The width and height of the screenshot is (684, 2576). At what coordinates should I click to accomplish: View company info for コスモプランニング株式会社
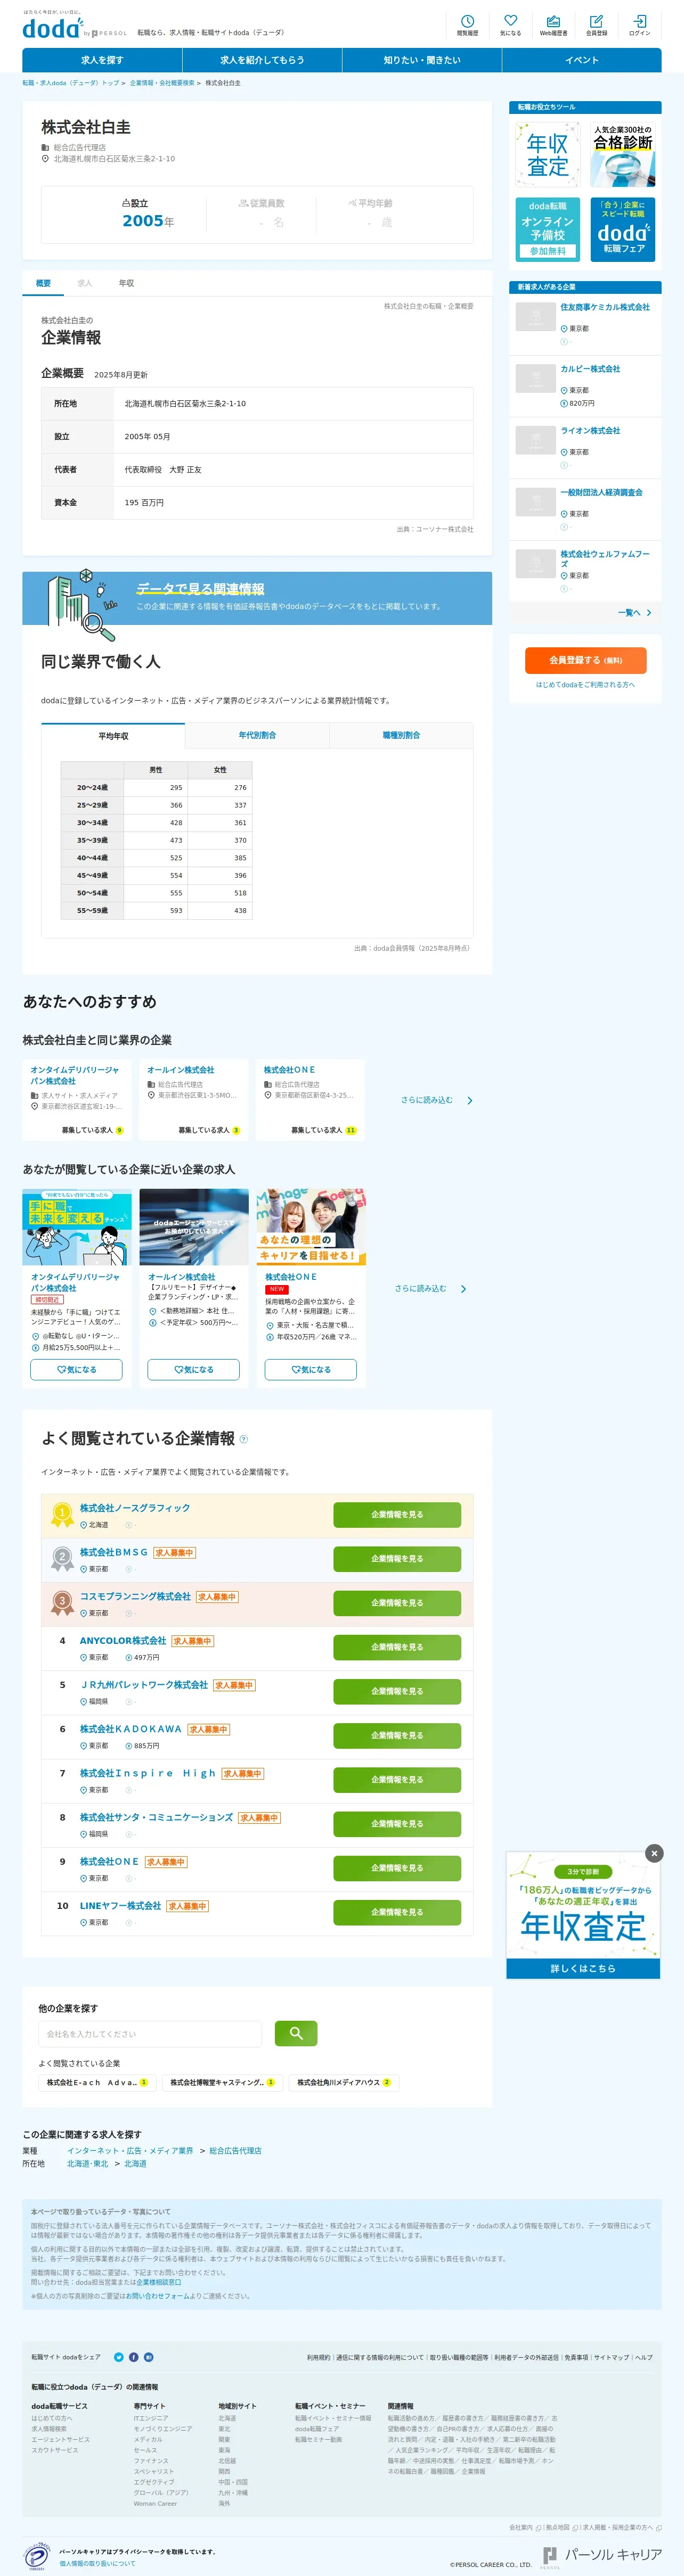[x=397, y=1603]
